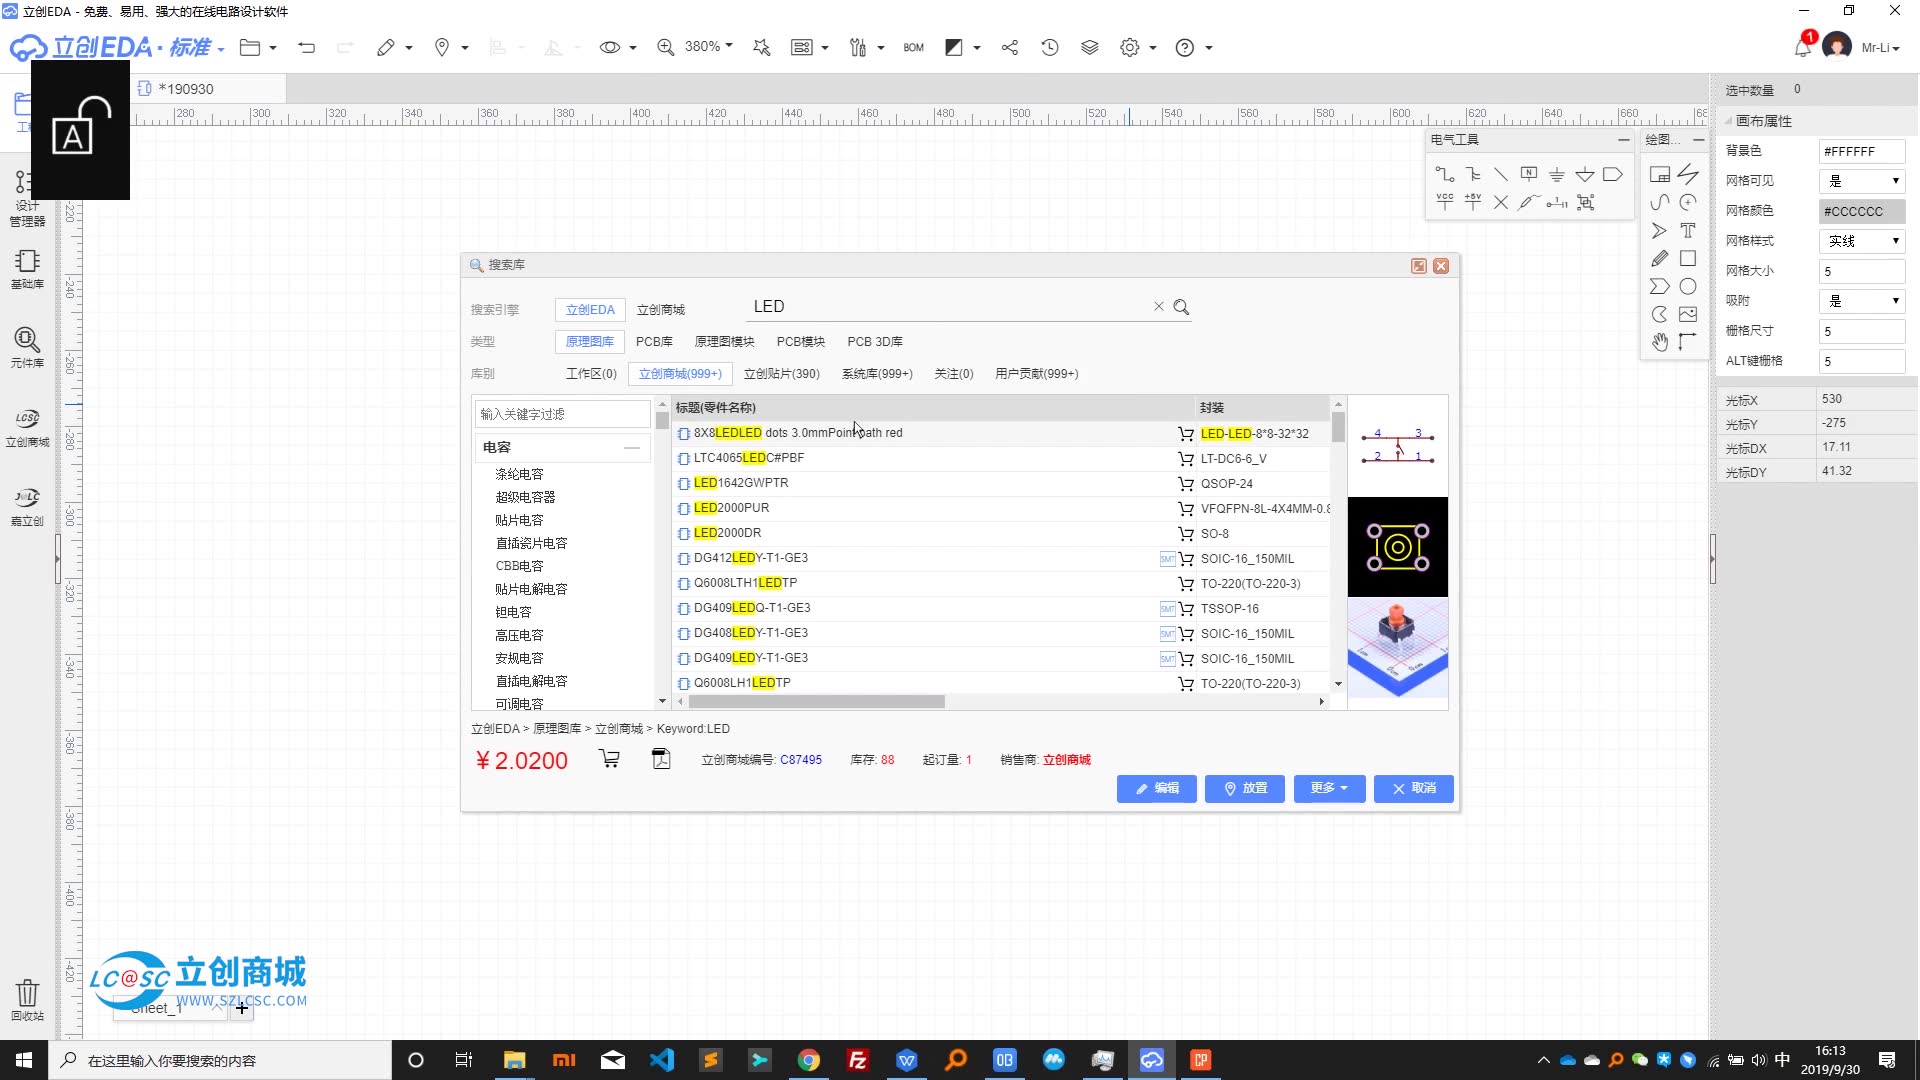Click the 放置 place button
Image resolution: width=1920 pixels, height=1080 pixels.
pyautogui.click(x=1245, y=788)
